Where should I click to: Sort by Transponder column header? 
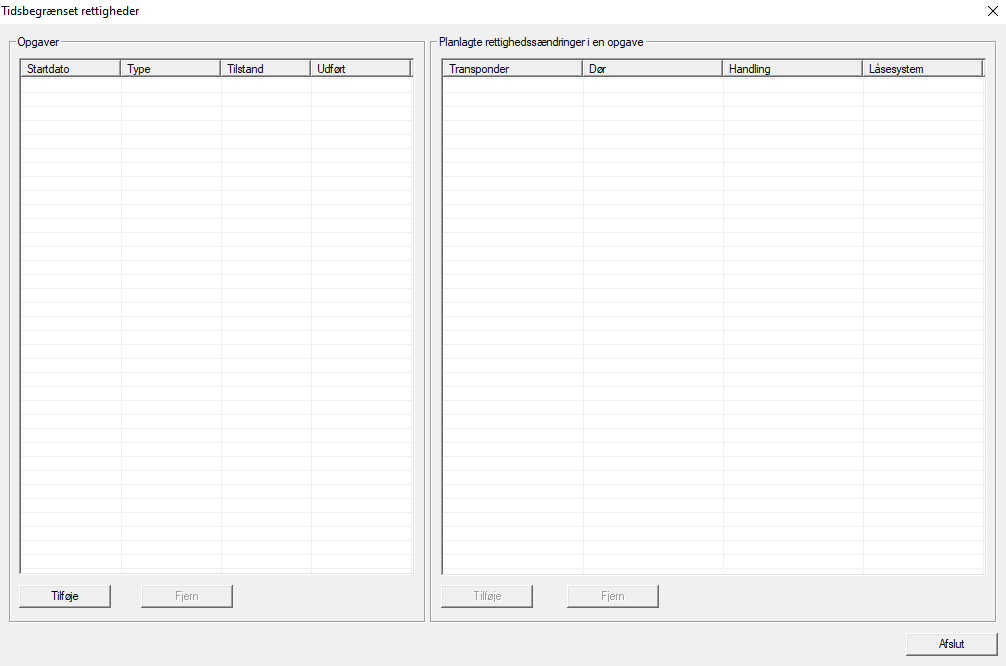point(512,69)
